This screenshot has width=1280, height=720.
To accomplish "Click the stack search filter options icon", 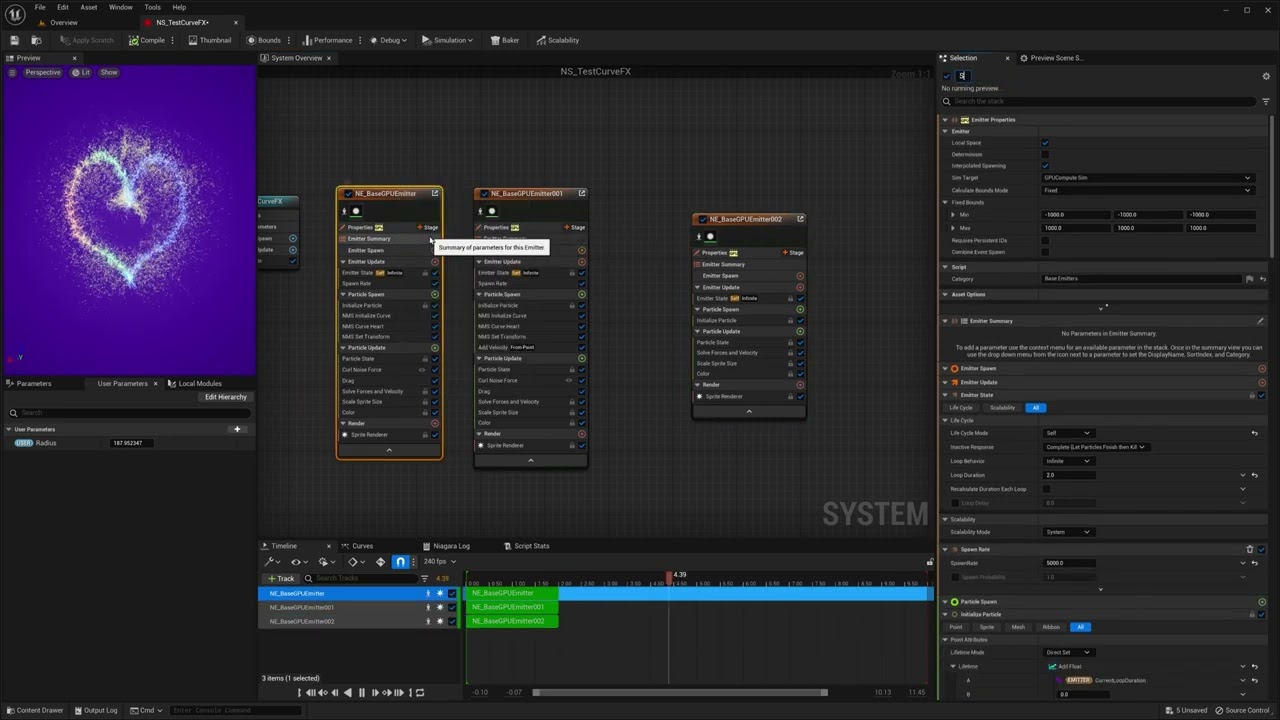I will click(1265, 101).
